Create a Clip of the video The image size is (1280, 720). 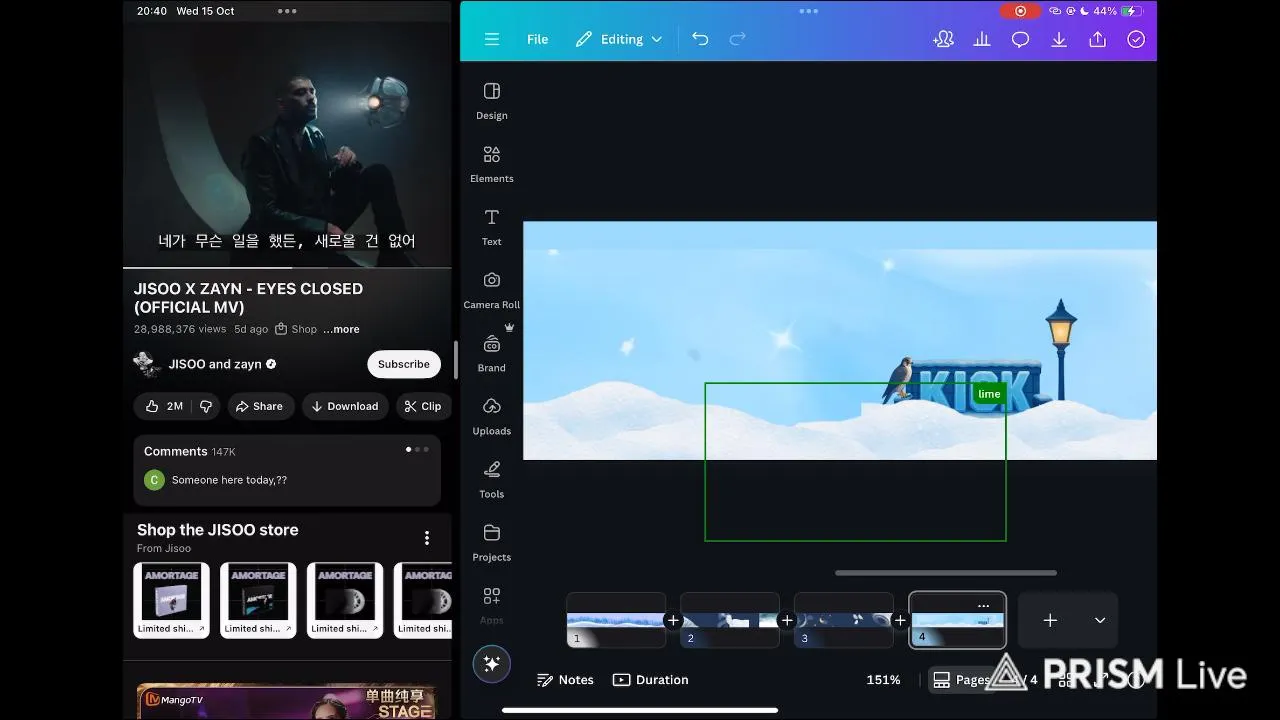click(x=423, y=406)
